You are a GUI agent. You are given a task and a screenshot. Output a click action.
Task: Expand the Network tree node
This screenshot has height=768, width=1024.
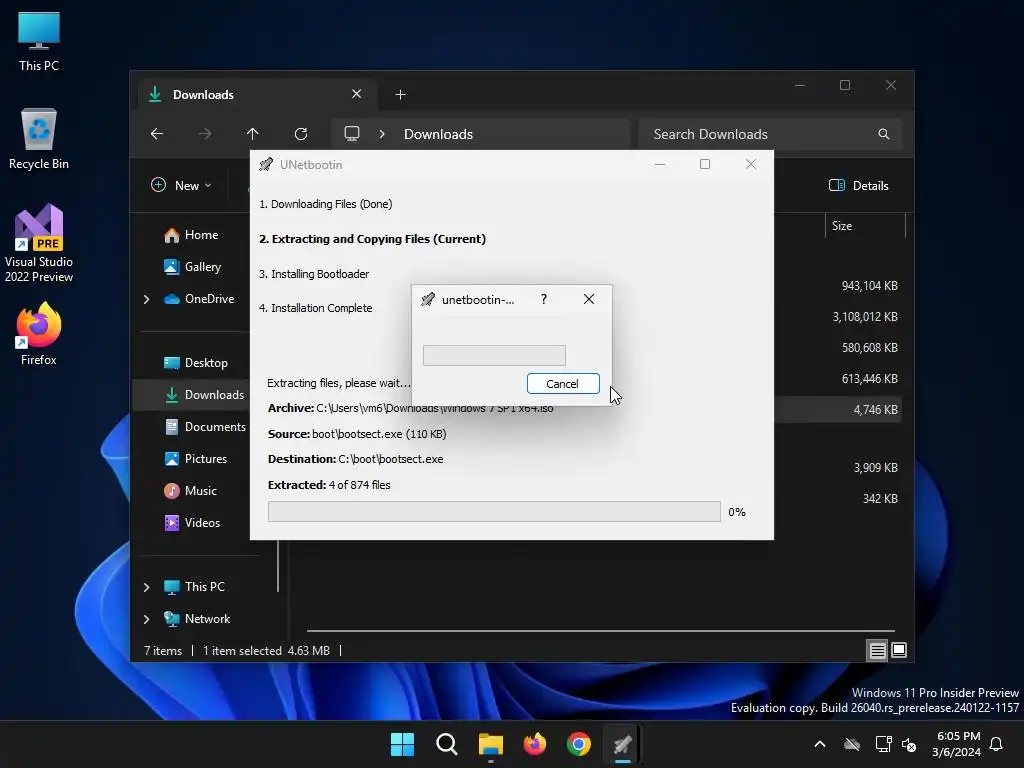pyautogui.click(x=146, y=619)
